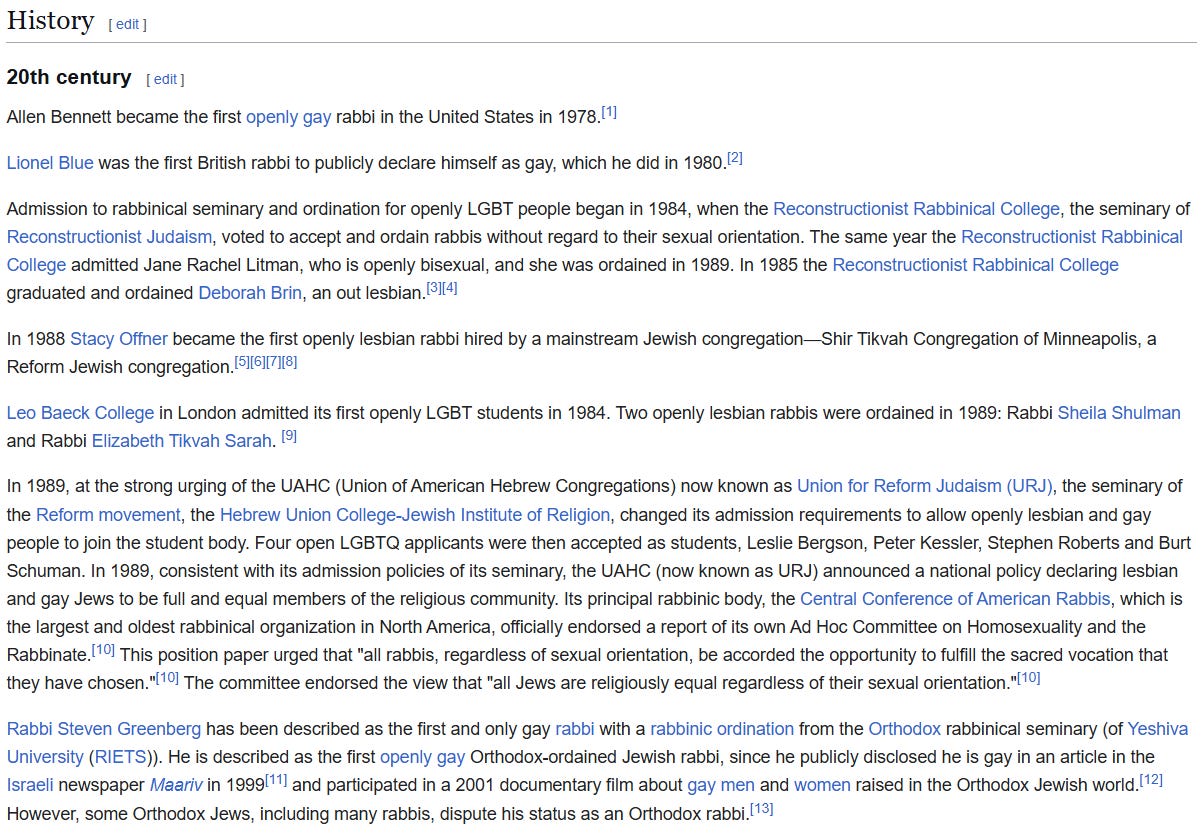
Task: Open the Lionel Blue article link
Action: click(50, 163)
